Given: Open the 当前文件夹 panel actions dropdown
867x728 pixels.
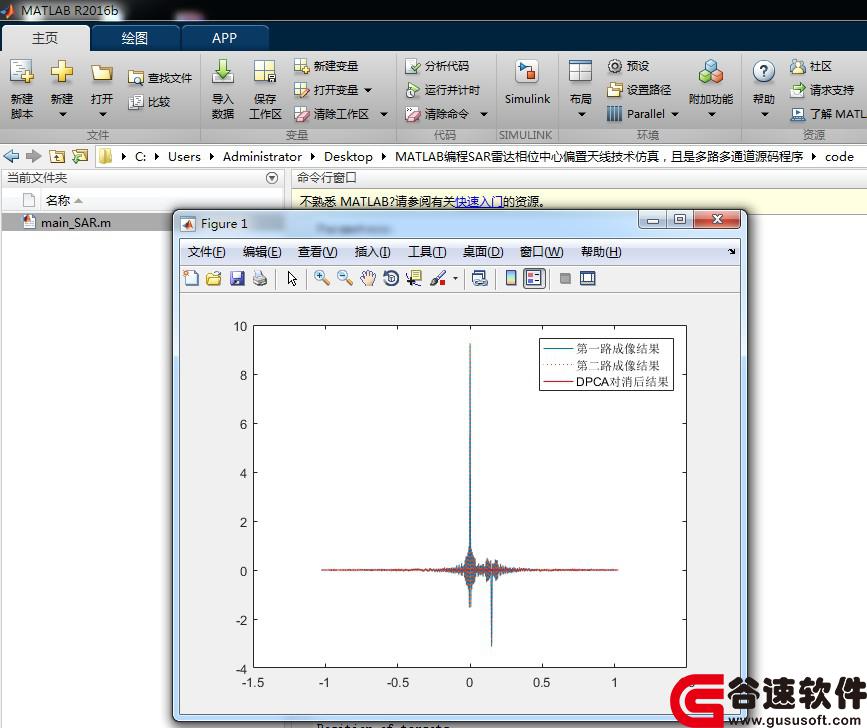Looking at the screenshot, I should (x=271, y=178).
